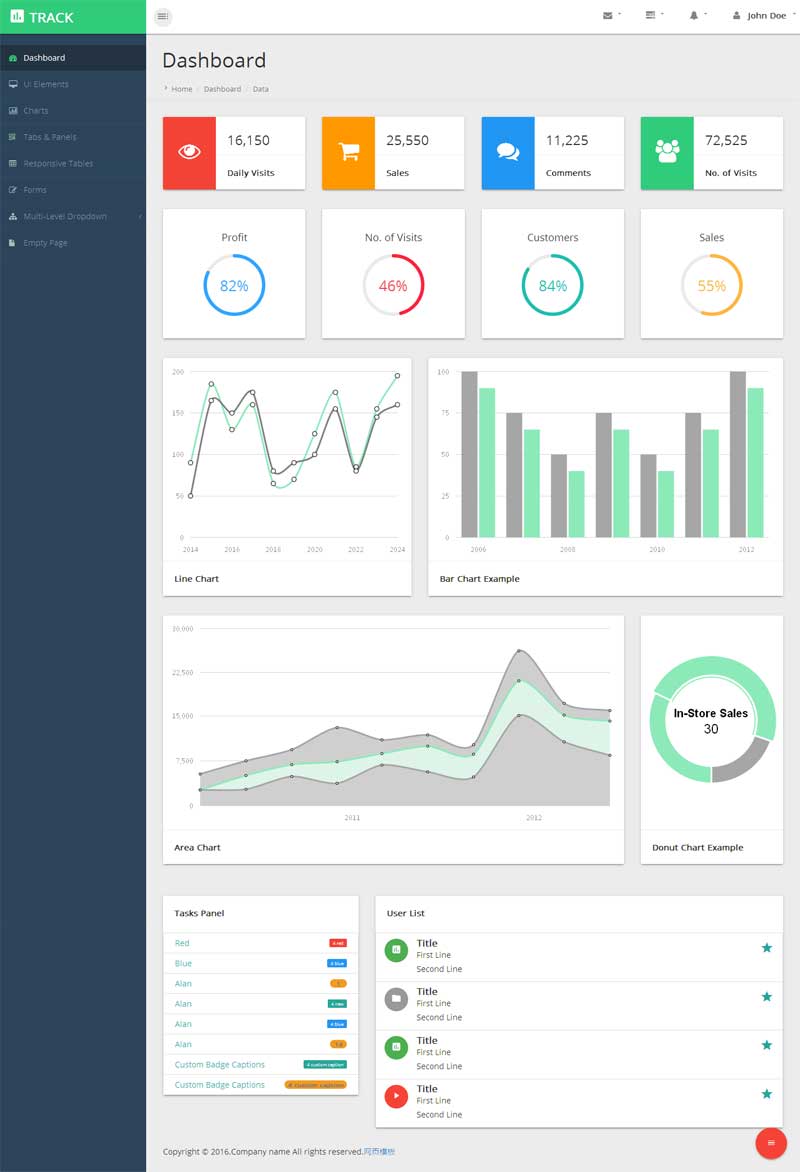This screenshot has width=800, height=1172.
Task: Click the green users group icon
Action: coord(667,153)
